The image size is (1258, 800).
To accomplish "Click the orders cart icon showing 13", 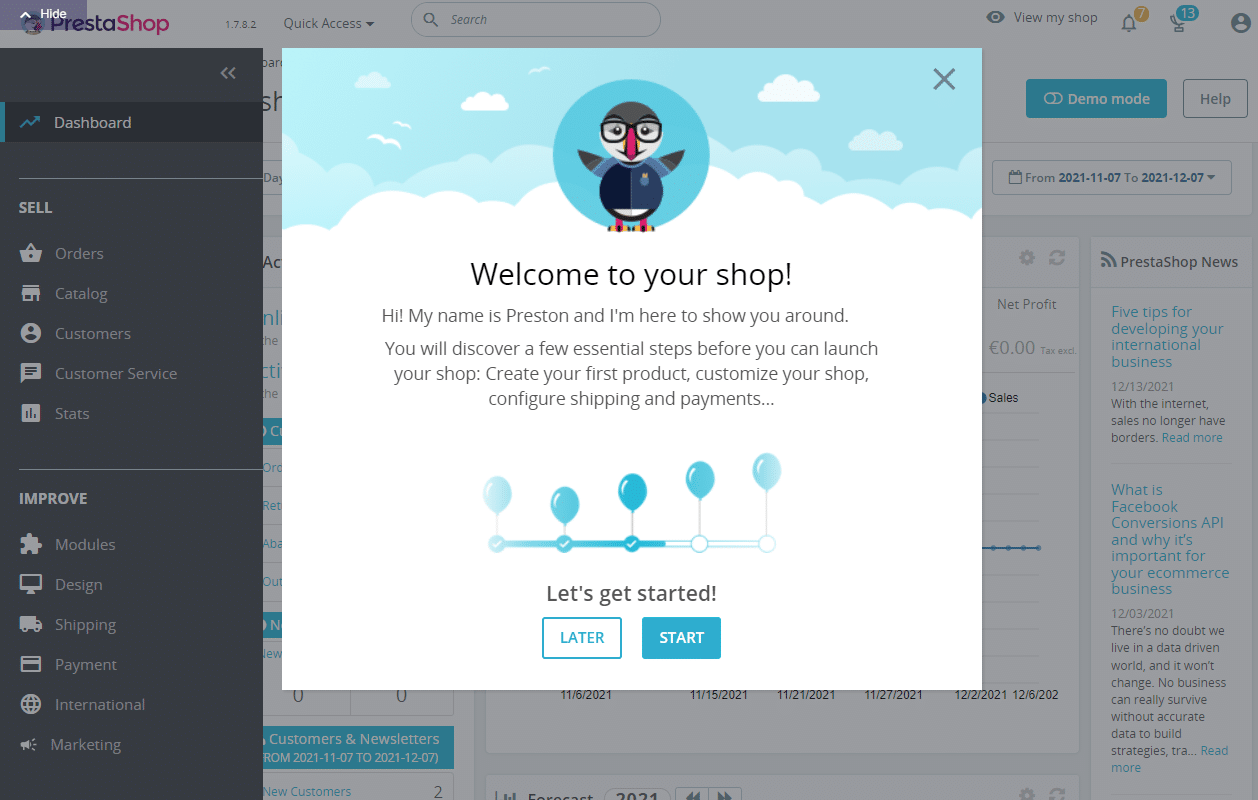I will [x=1178, y=18].
